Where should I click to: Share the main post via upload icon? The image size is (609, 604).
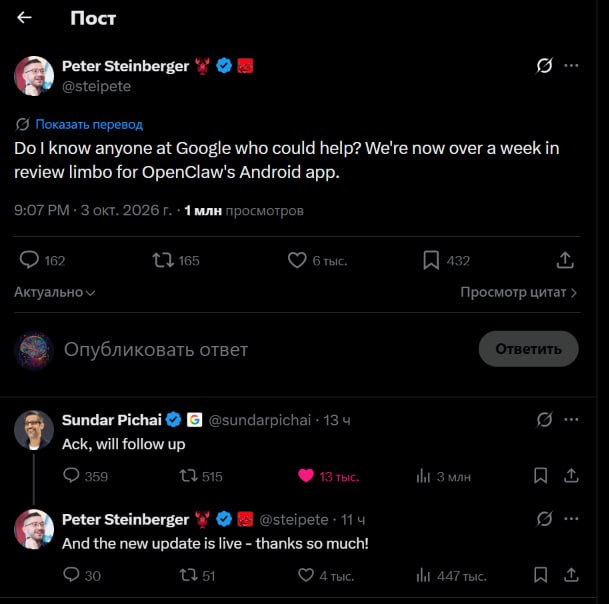coord(565,260)
